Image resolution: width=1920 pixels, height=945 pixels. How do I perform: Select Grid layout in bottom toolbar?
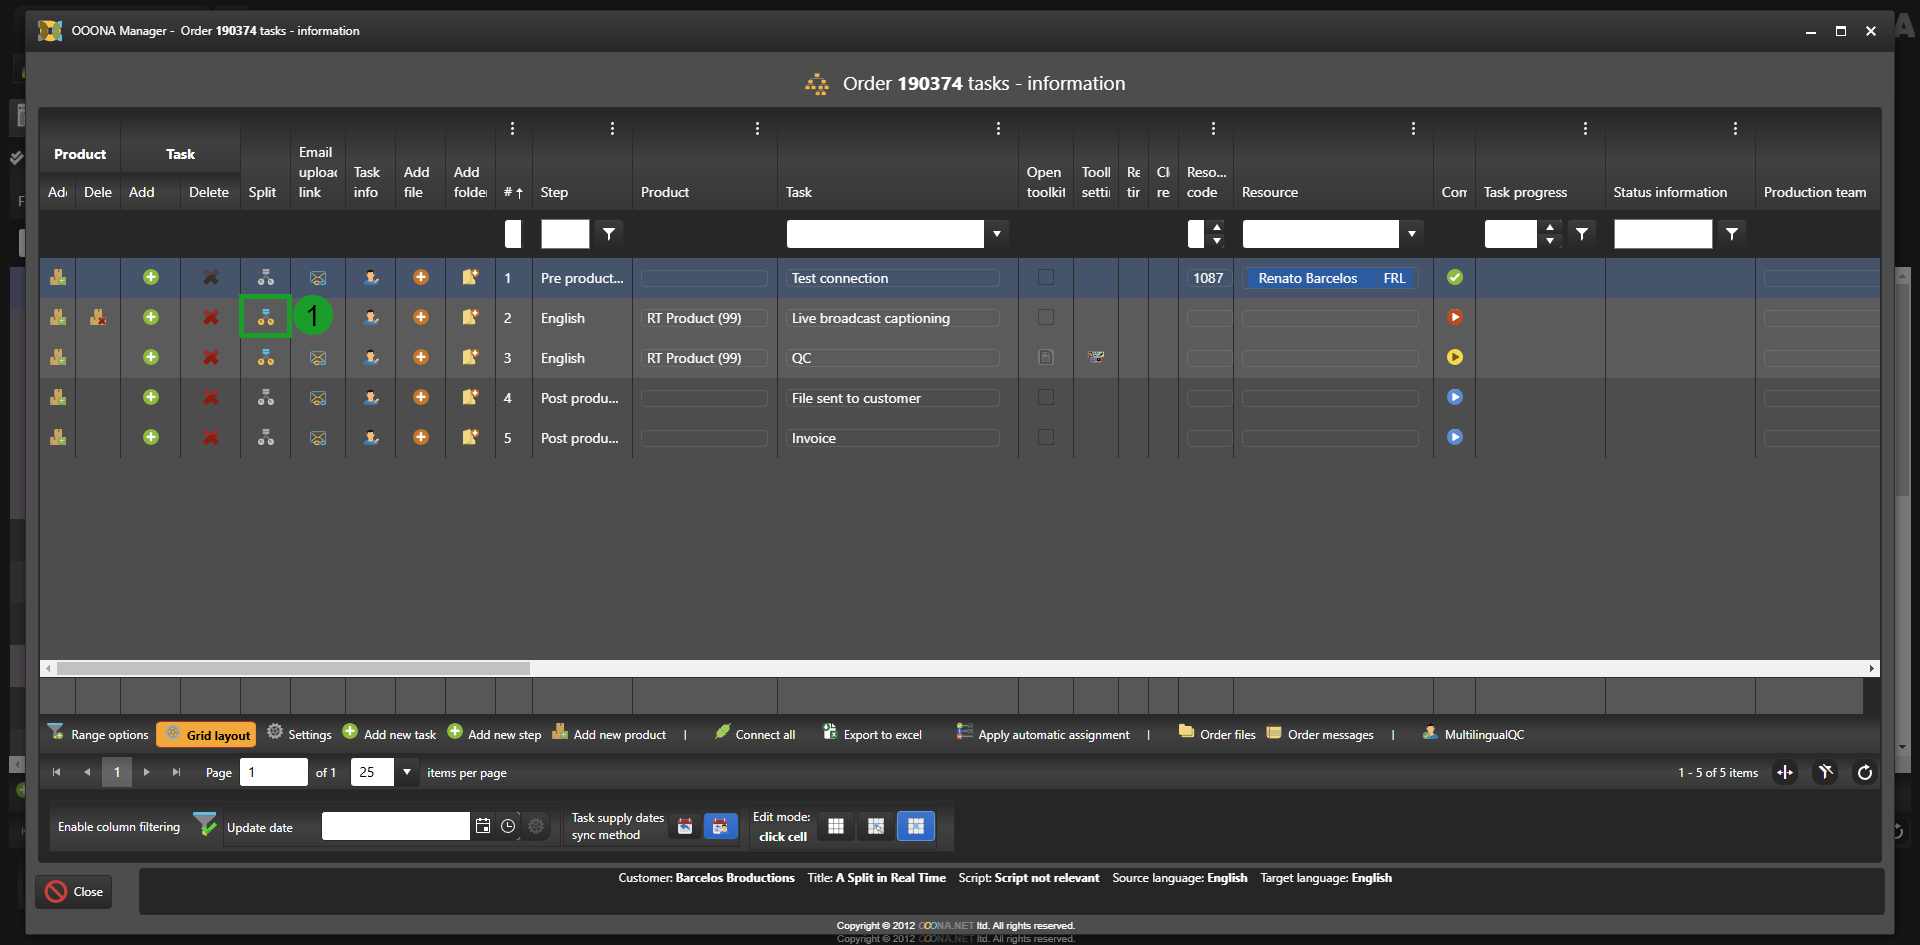tap(207, 735)
